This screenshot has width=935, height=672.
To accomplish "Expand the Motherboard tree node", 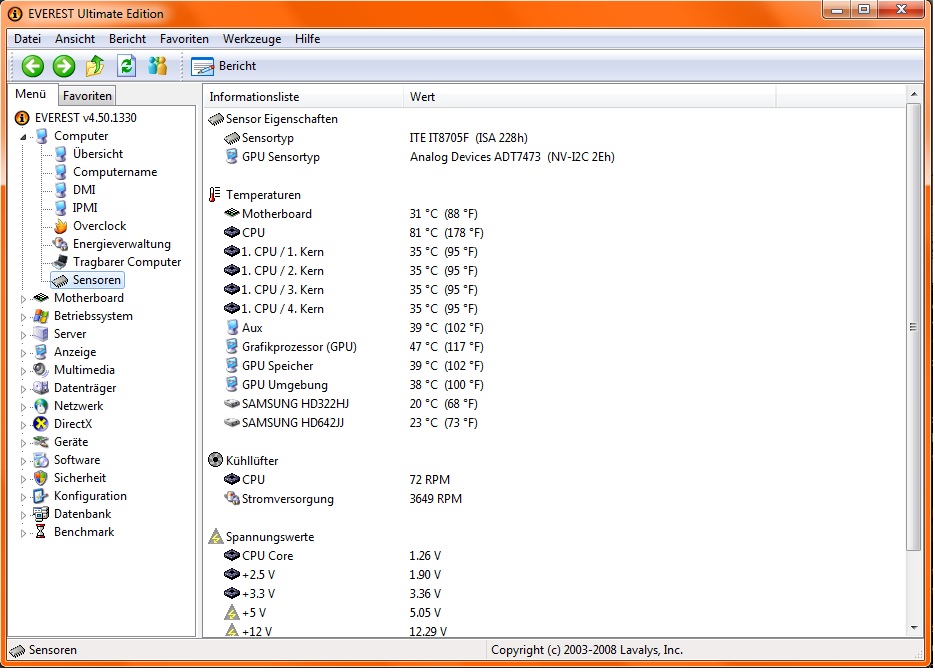I will tap(23, 299).
